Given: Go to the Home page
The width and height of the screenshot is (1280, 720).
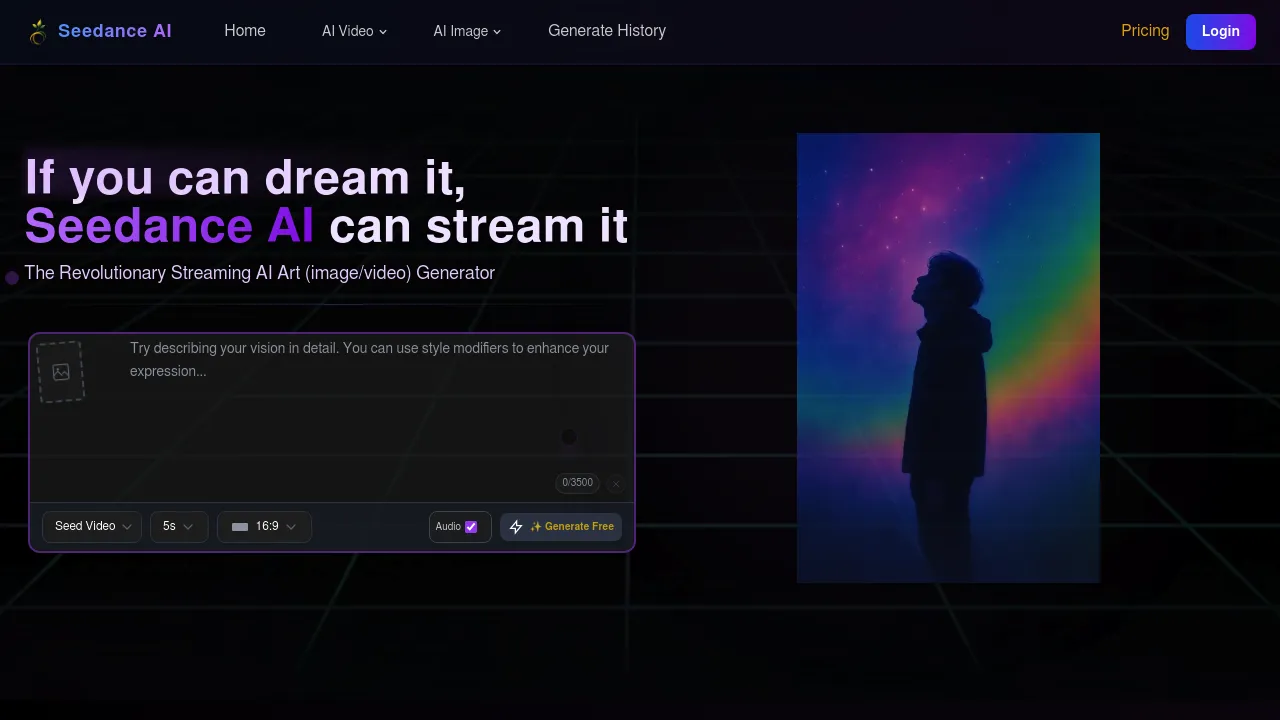Looking at the screenshot, I should 245,31.
